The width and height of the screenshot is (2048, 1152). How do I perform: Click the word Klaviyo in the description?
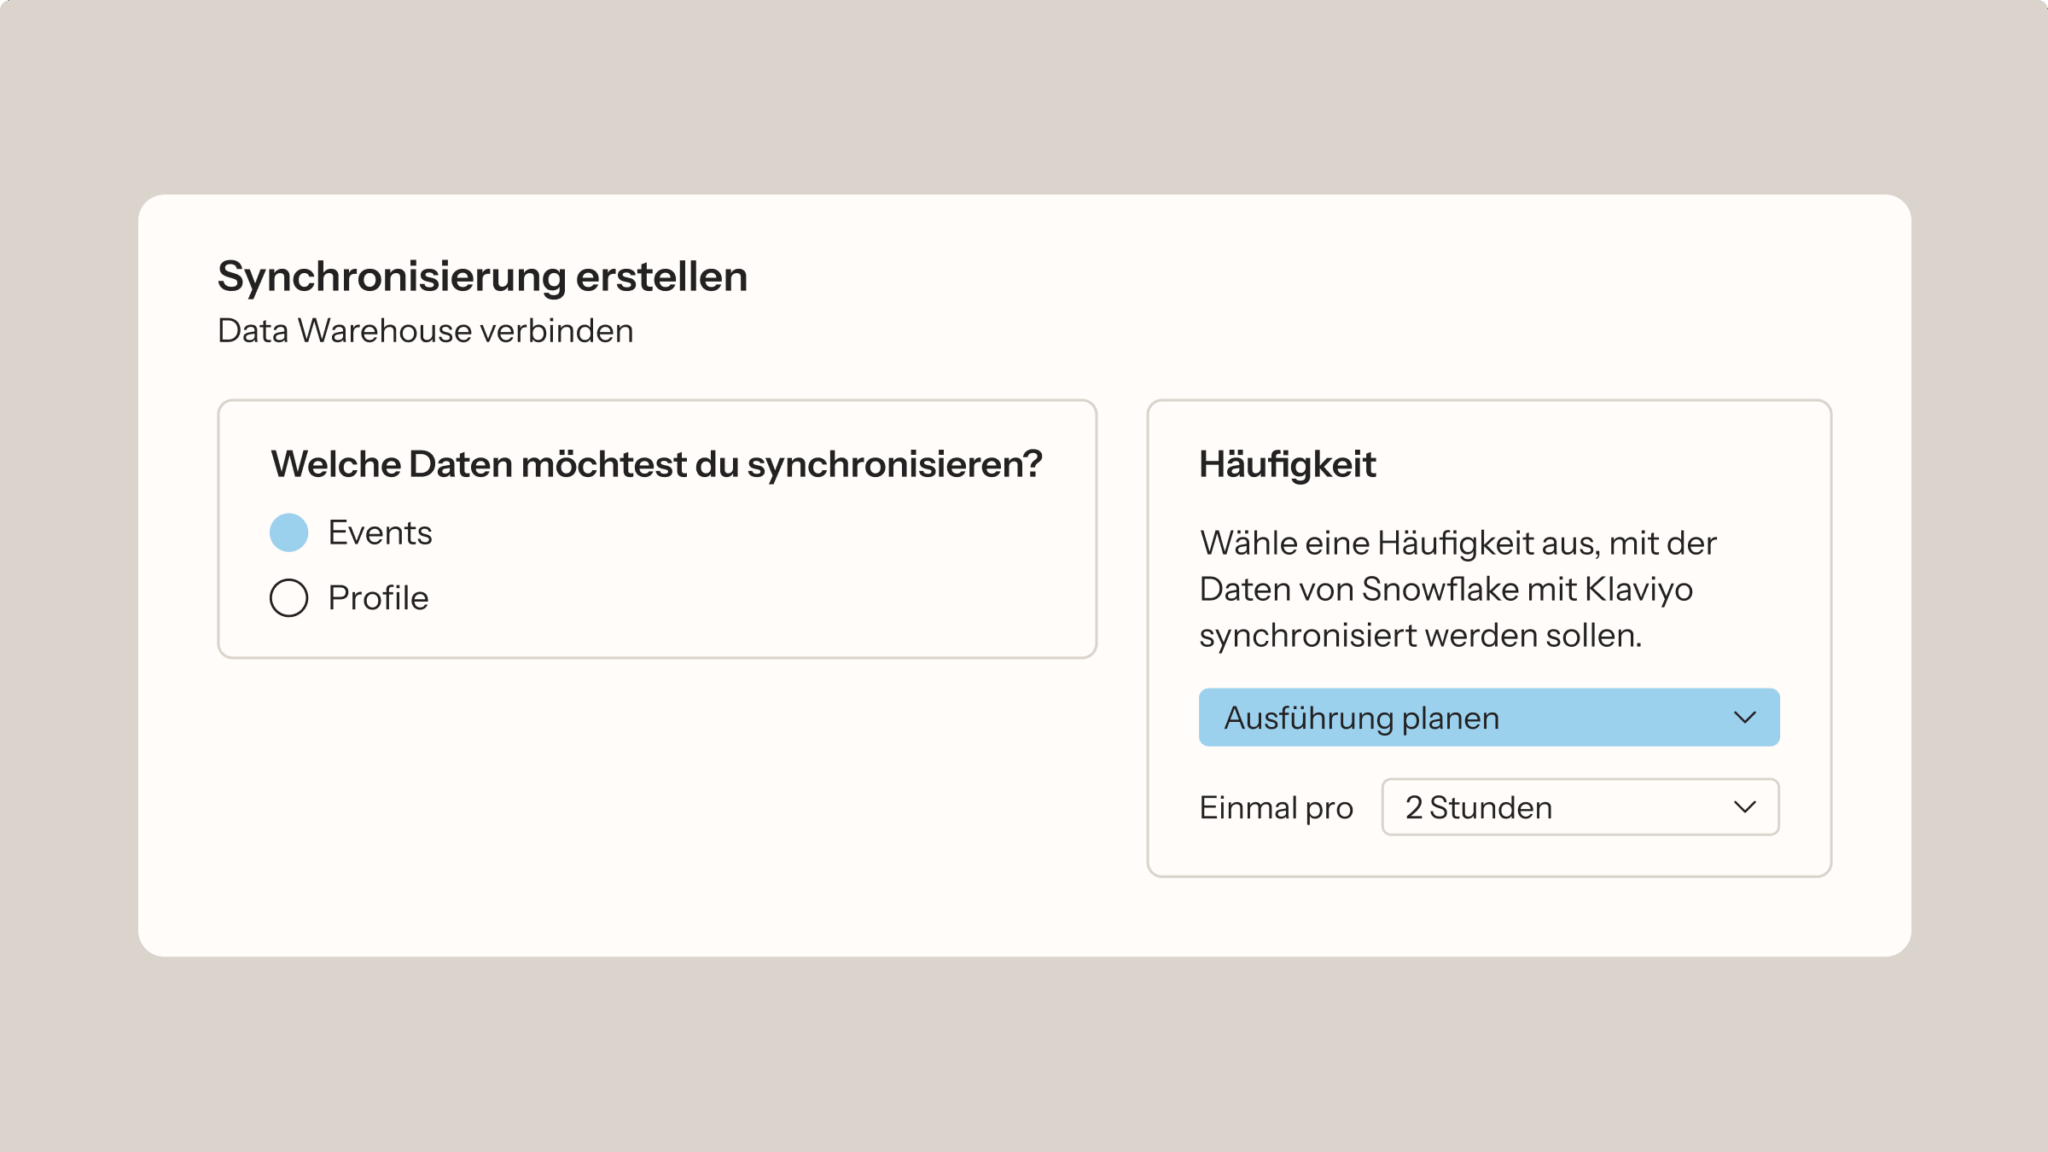click(x=1638, y=589)
